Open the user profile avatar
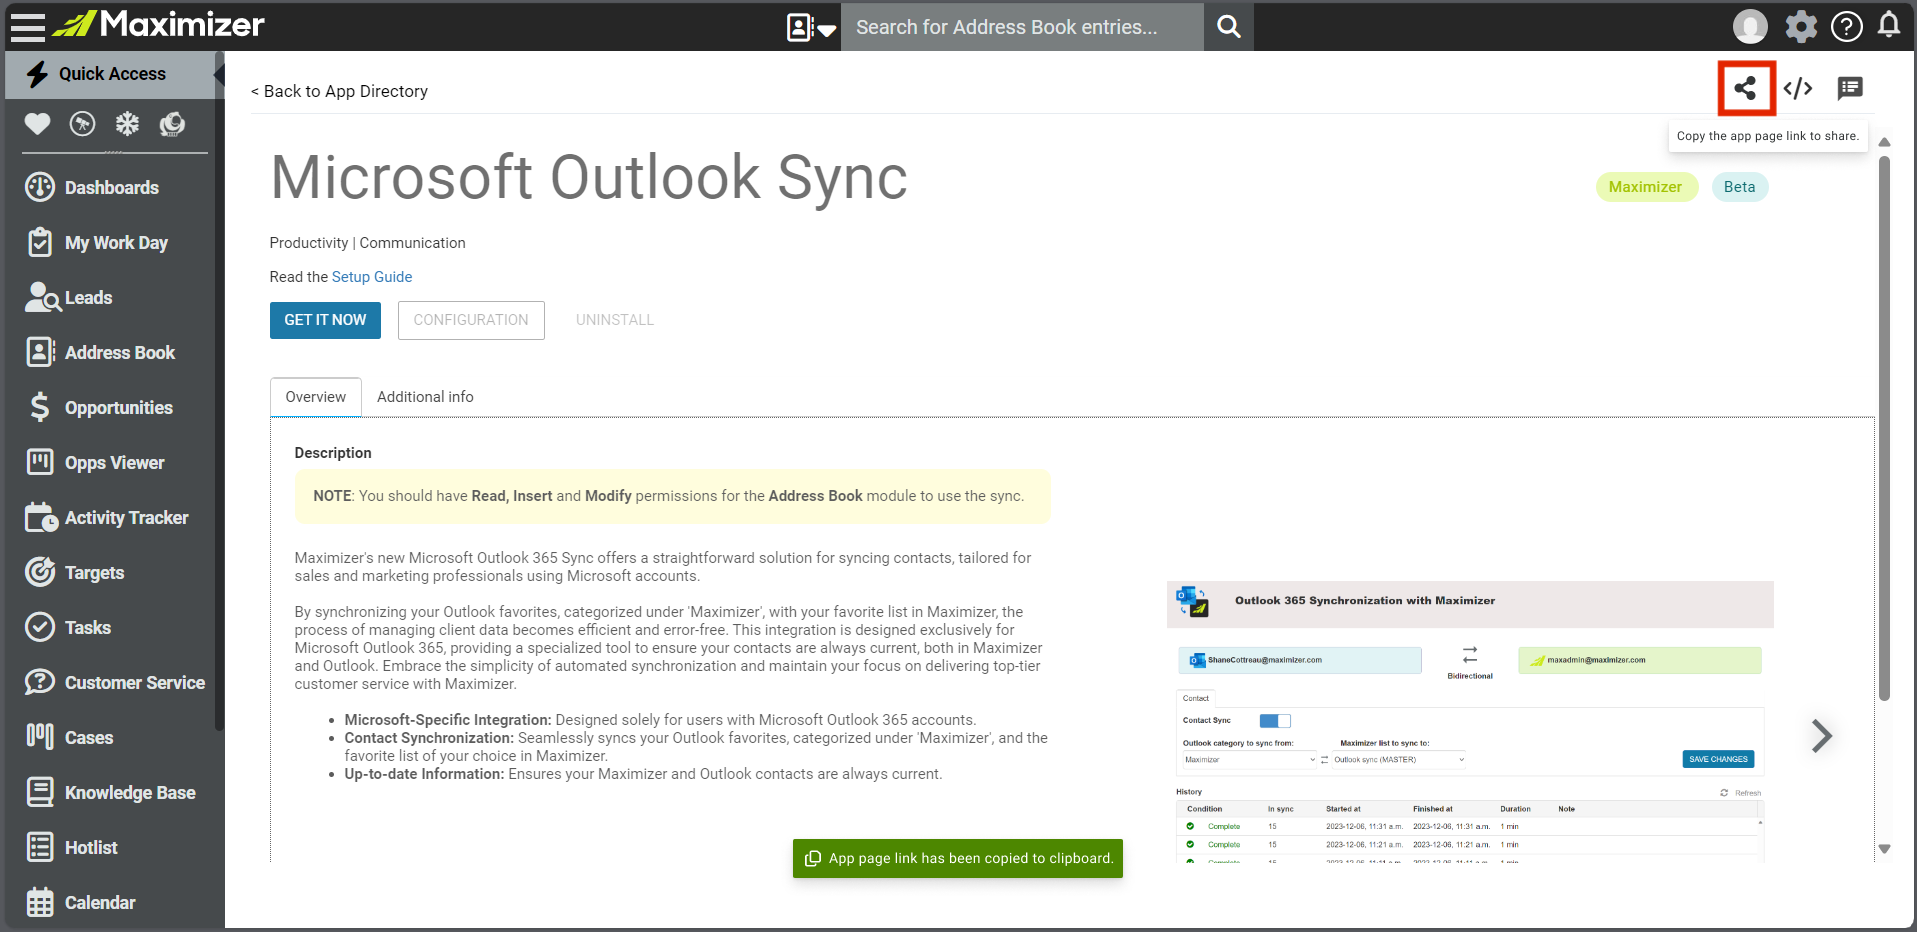The image size is (1917, 932). [x=1750, y=26]
